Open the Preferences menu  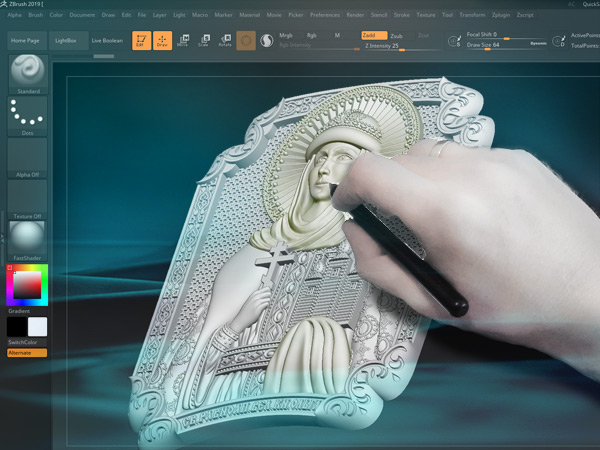(325, 15)
